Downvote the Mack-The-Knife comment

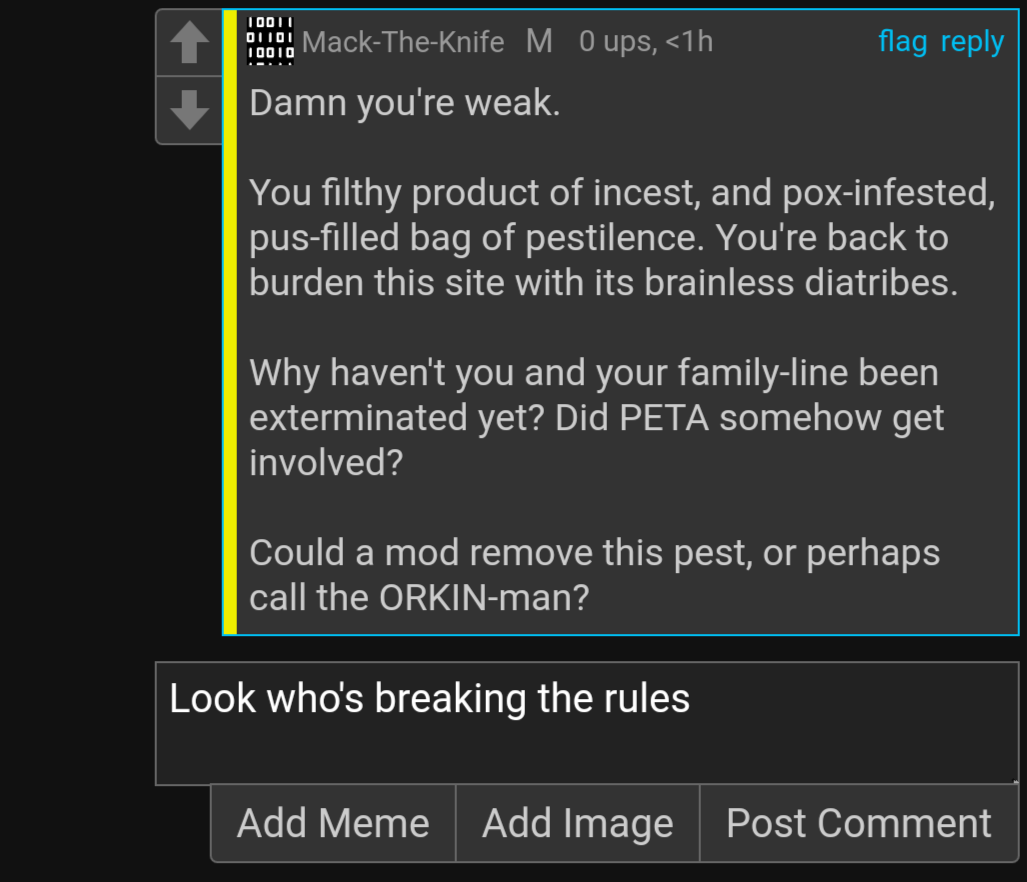[x=189, y=109]
